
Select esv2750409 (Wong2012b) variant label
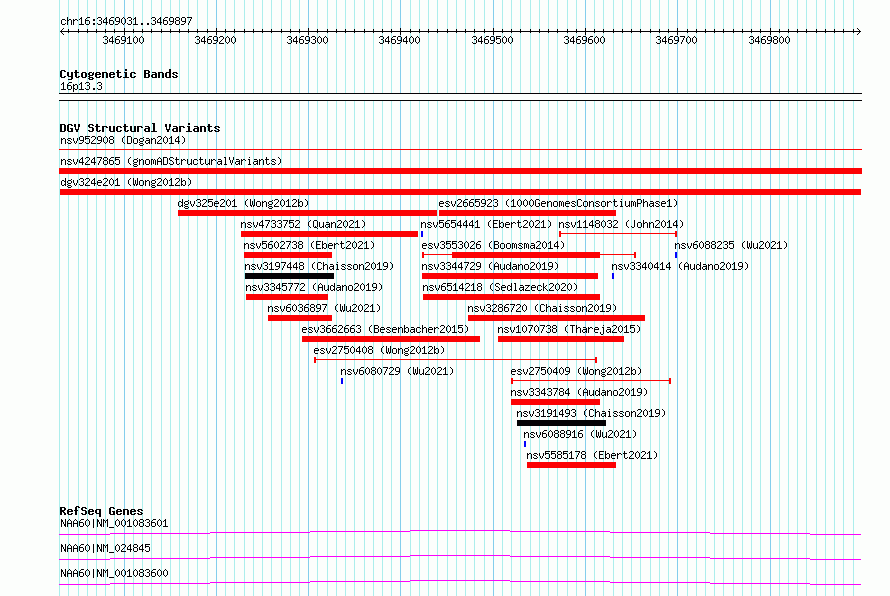(576, 371)
